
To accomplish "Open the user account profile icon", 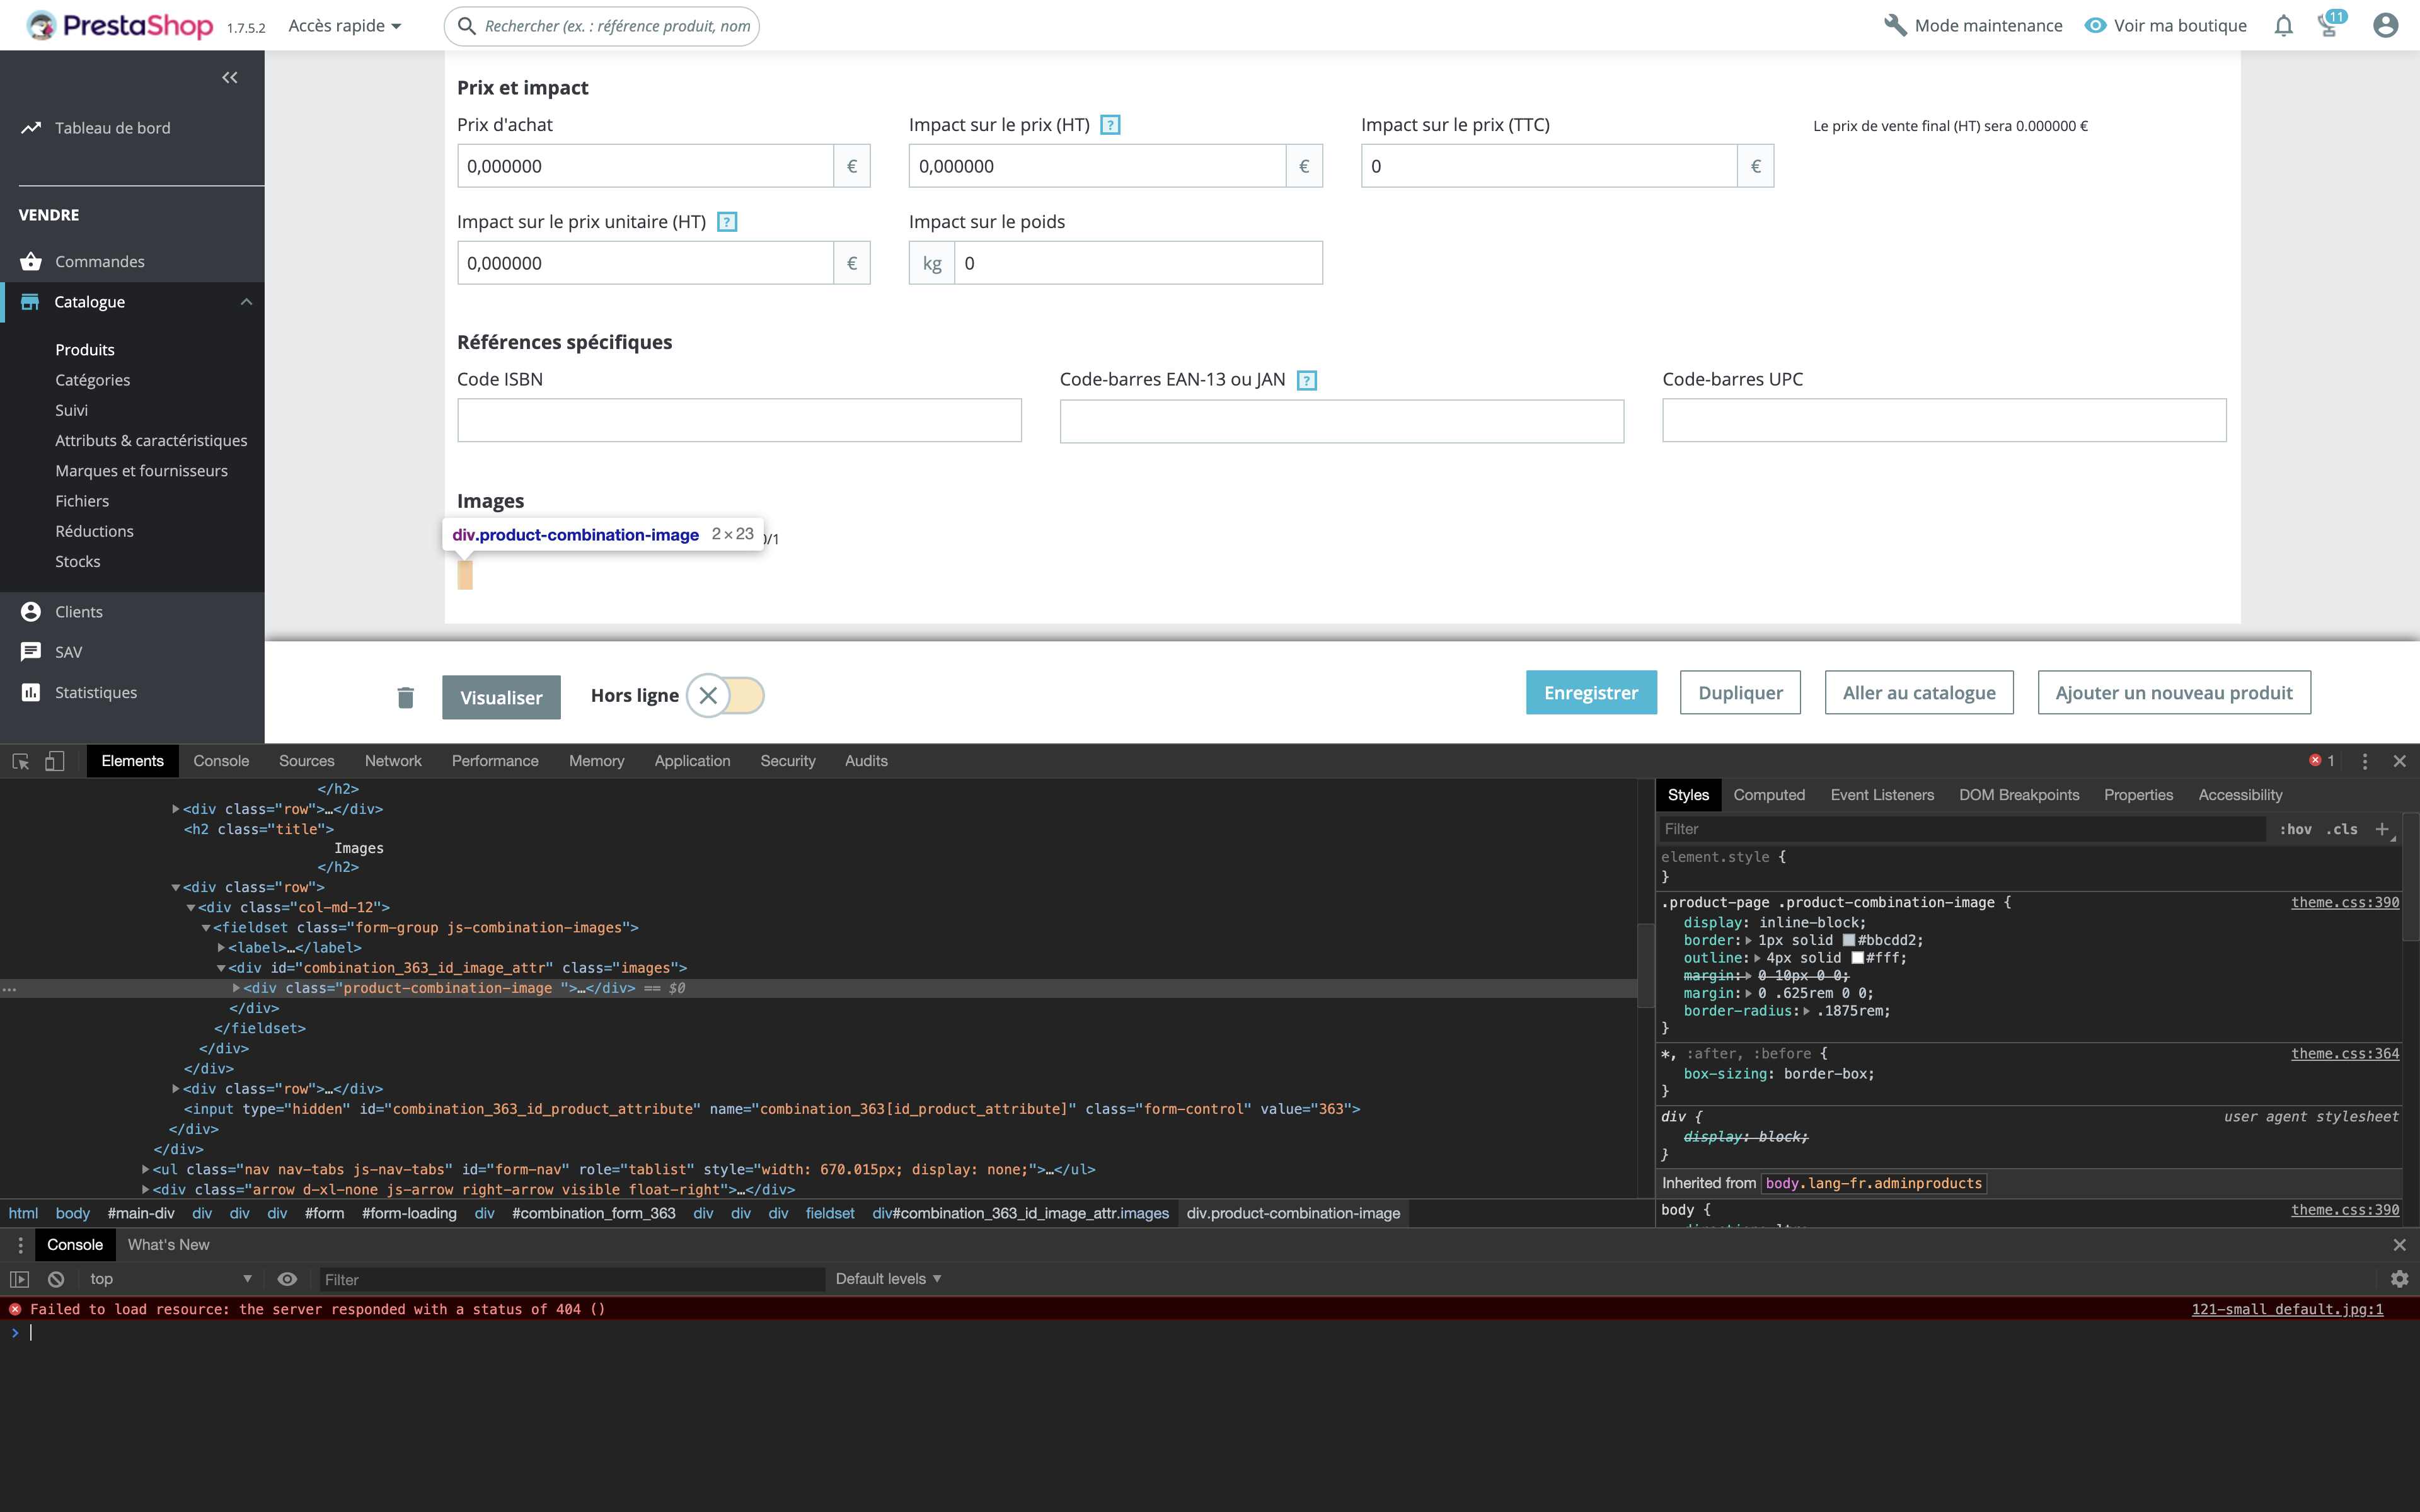I will [x=2385, y=26].
